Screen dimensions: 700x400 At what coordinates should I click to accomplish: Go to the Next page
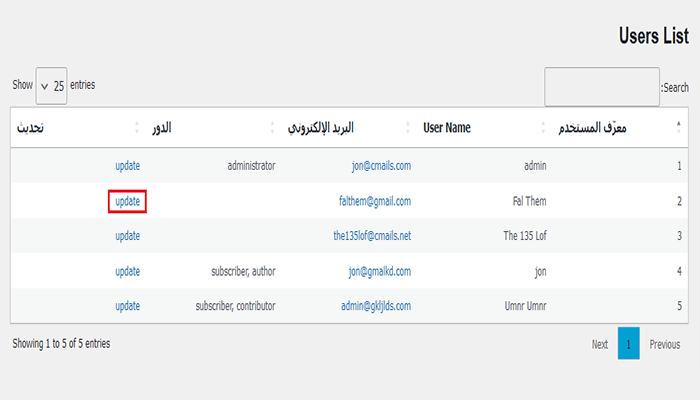(599, 344)
